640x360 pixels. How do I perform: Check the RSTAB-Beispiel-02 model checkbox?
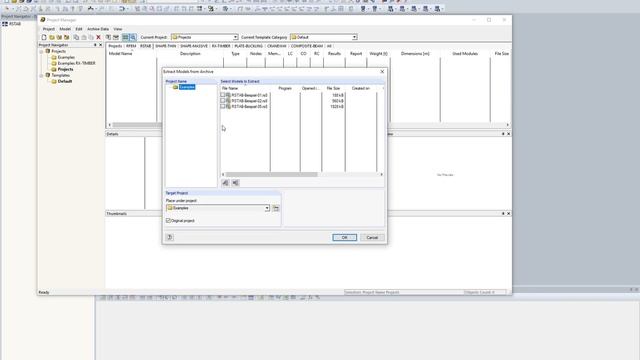tap(222, 100)
